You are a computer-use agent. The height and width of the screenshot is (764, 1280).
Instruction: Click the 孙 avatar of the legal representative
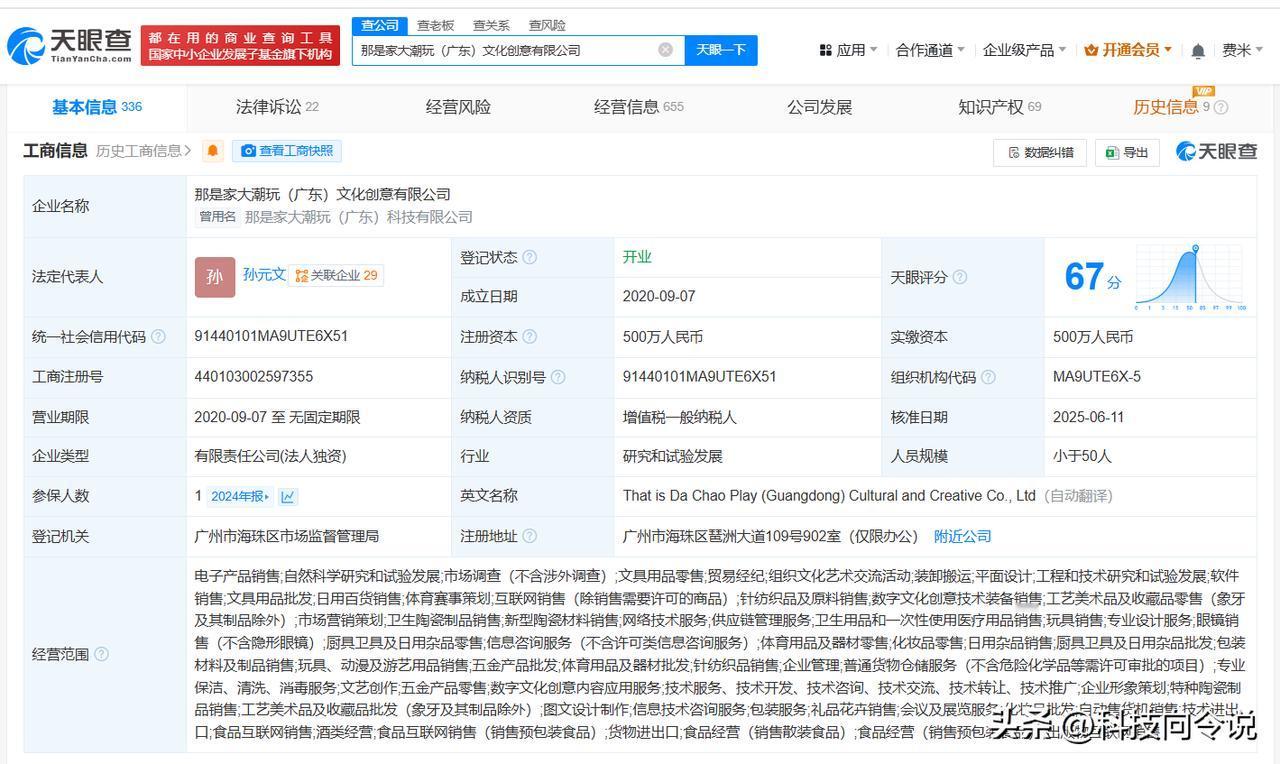click(x=215, y=277)
